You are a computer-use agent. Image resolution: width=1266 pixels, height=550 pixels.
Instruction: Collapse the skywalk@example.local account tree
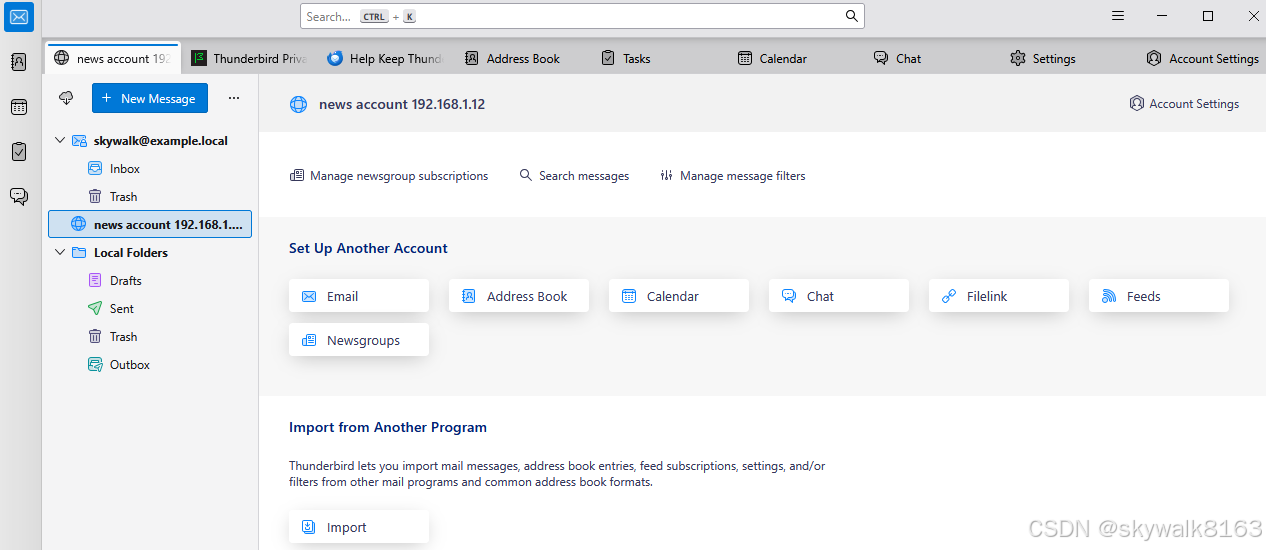tap(60, 141)
